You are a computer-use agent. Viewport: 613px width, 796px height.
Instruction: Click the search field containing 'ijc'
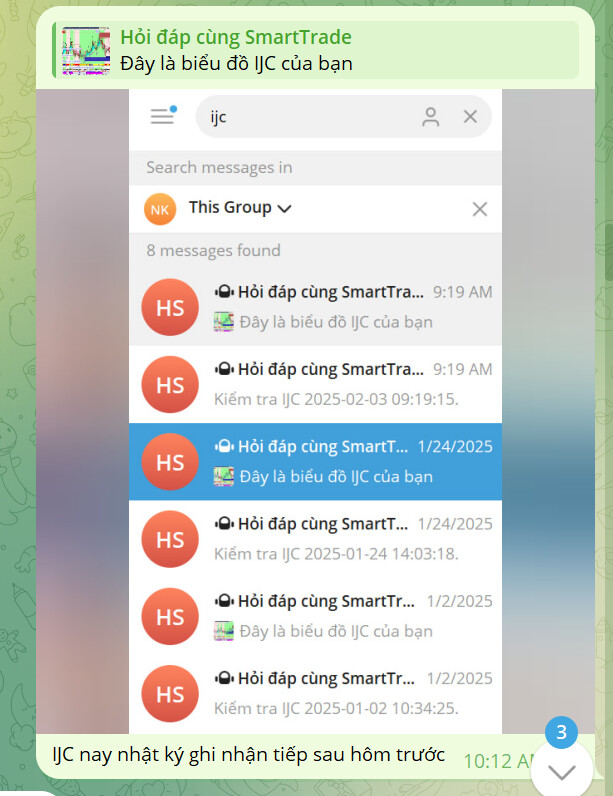coord(344,117)
